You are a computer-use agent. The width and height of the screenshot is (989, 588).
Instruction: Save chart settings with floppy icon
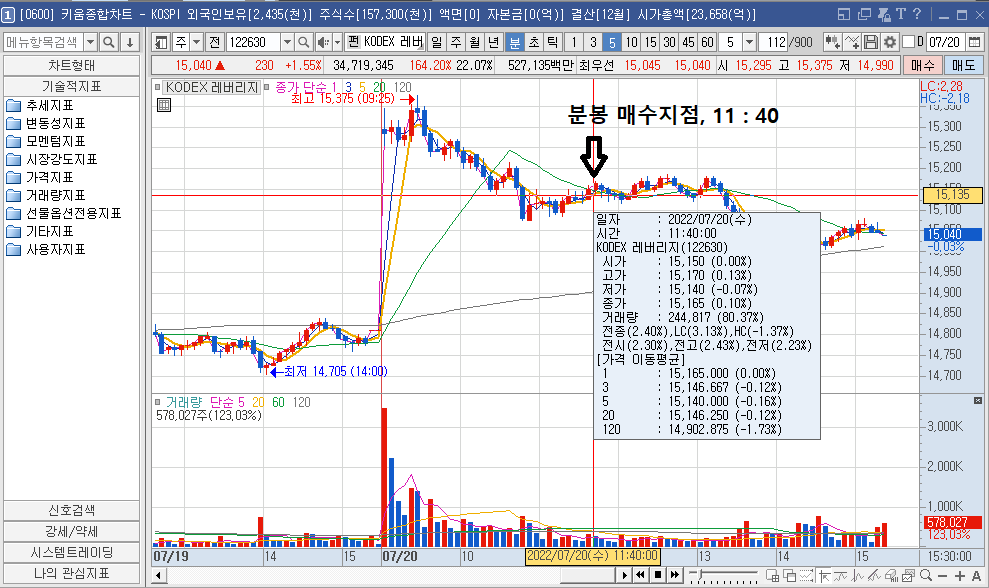pyautogui.click(x=871, y=42)
